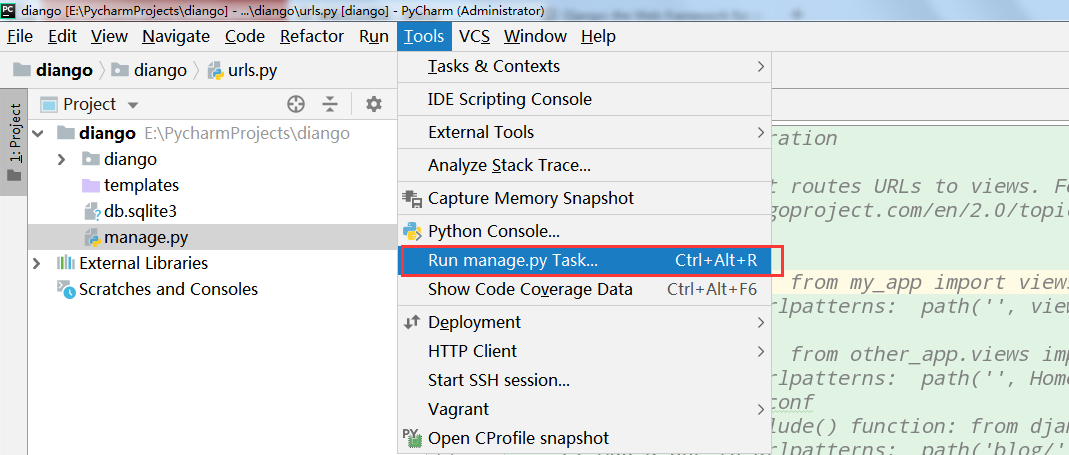The height and width of the screenshot is (455, 1069).
Task: Click the External Libraries bars icon
Action: coord(66,263)
